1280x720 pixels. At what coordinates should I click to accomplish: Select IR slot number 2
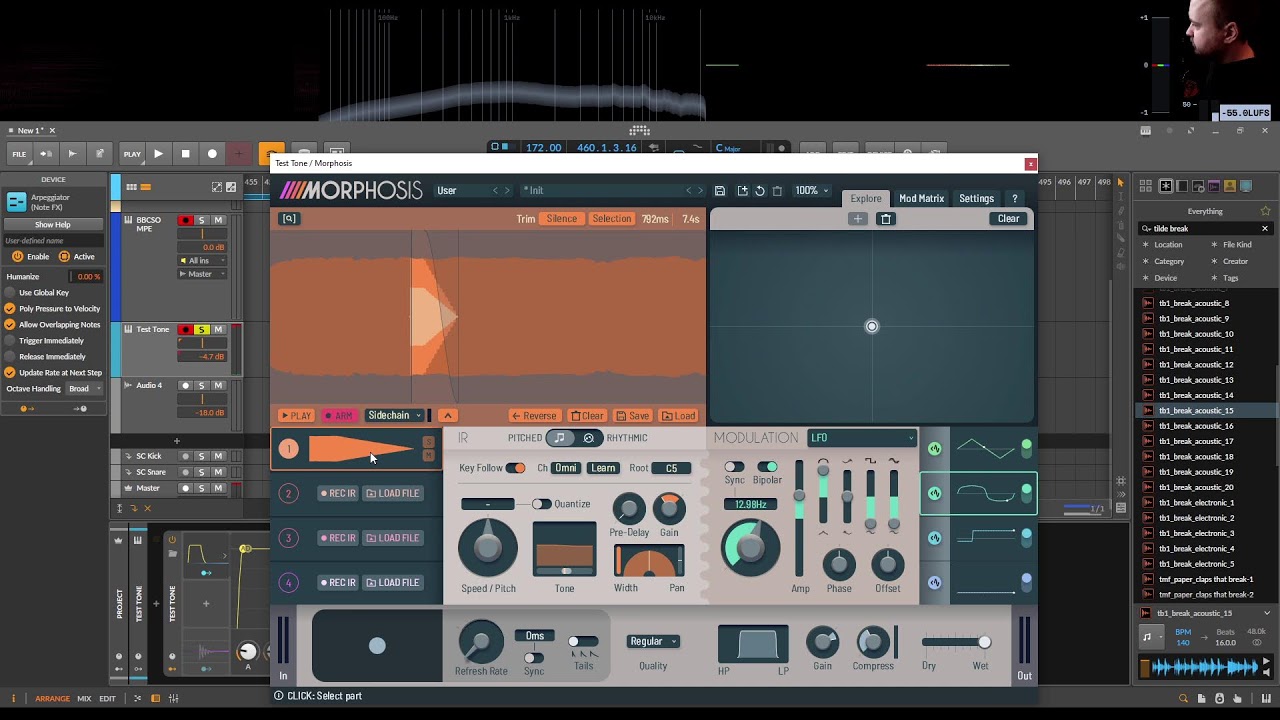click(288, 493)
